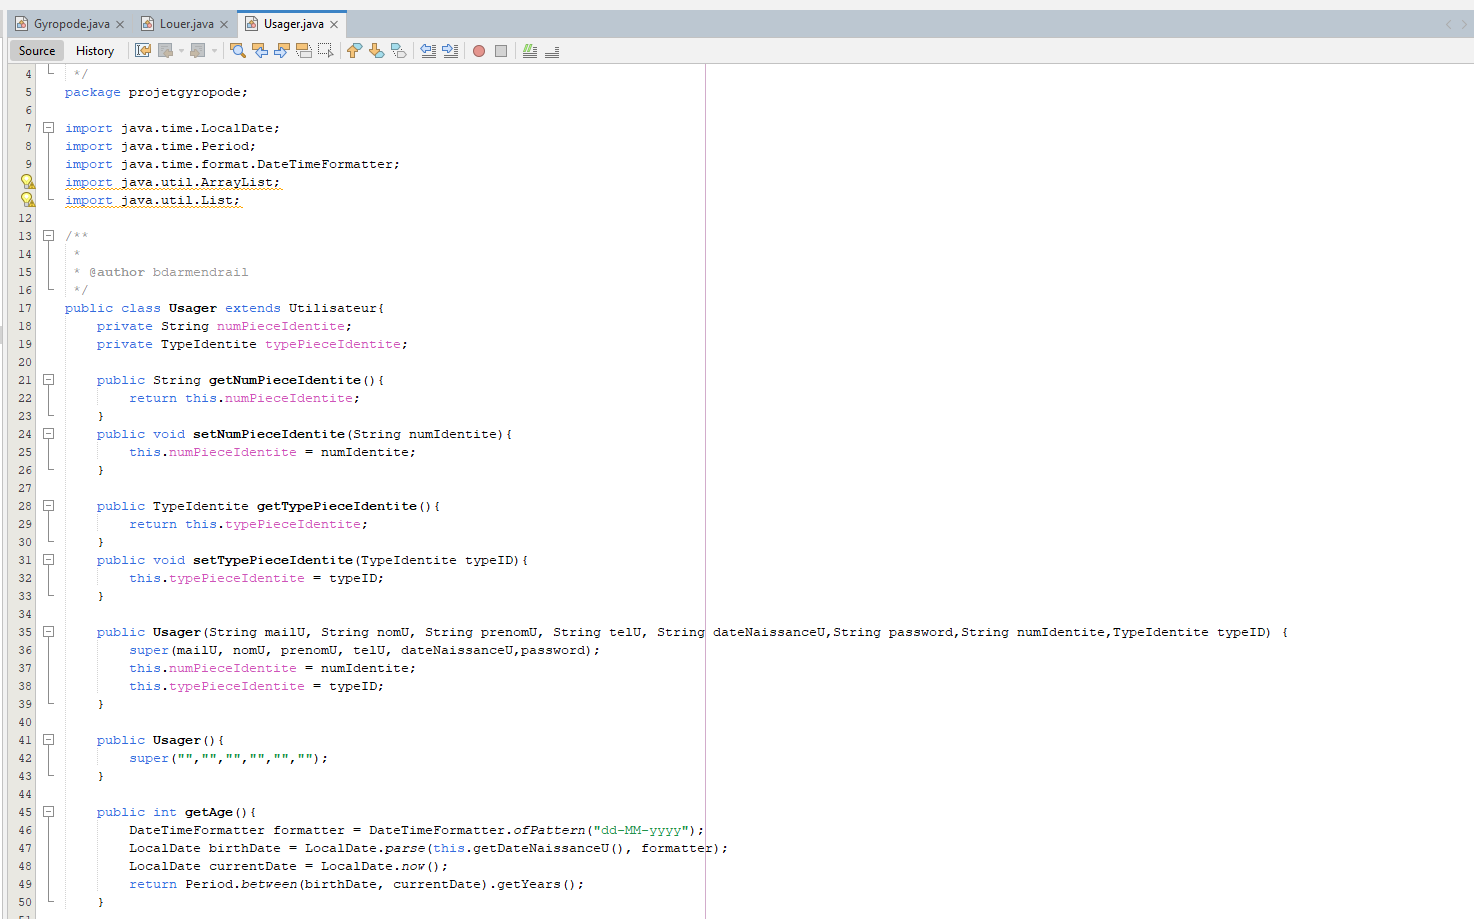Collapse getNumPieceIdentite method fold

click(x=48, y=380)
